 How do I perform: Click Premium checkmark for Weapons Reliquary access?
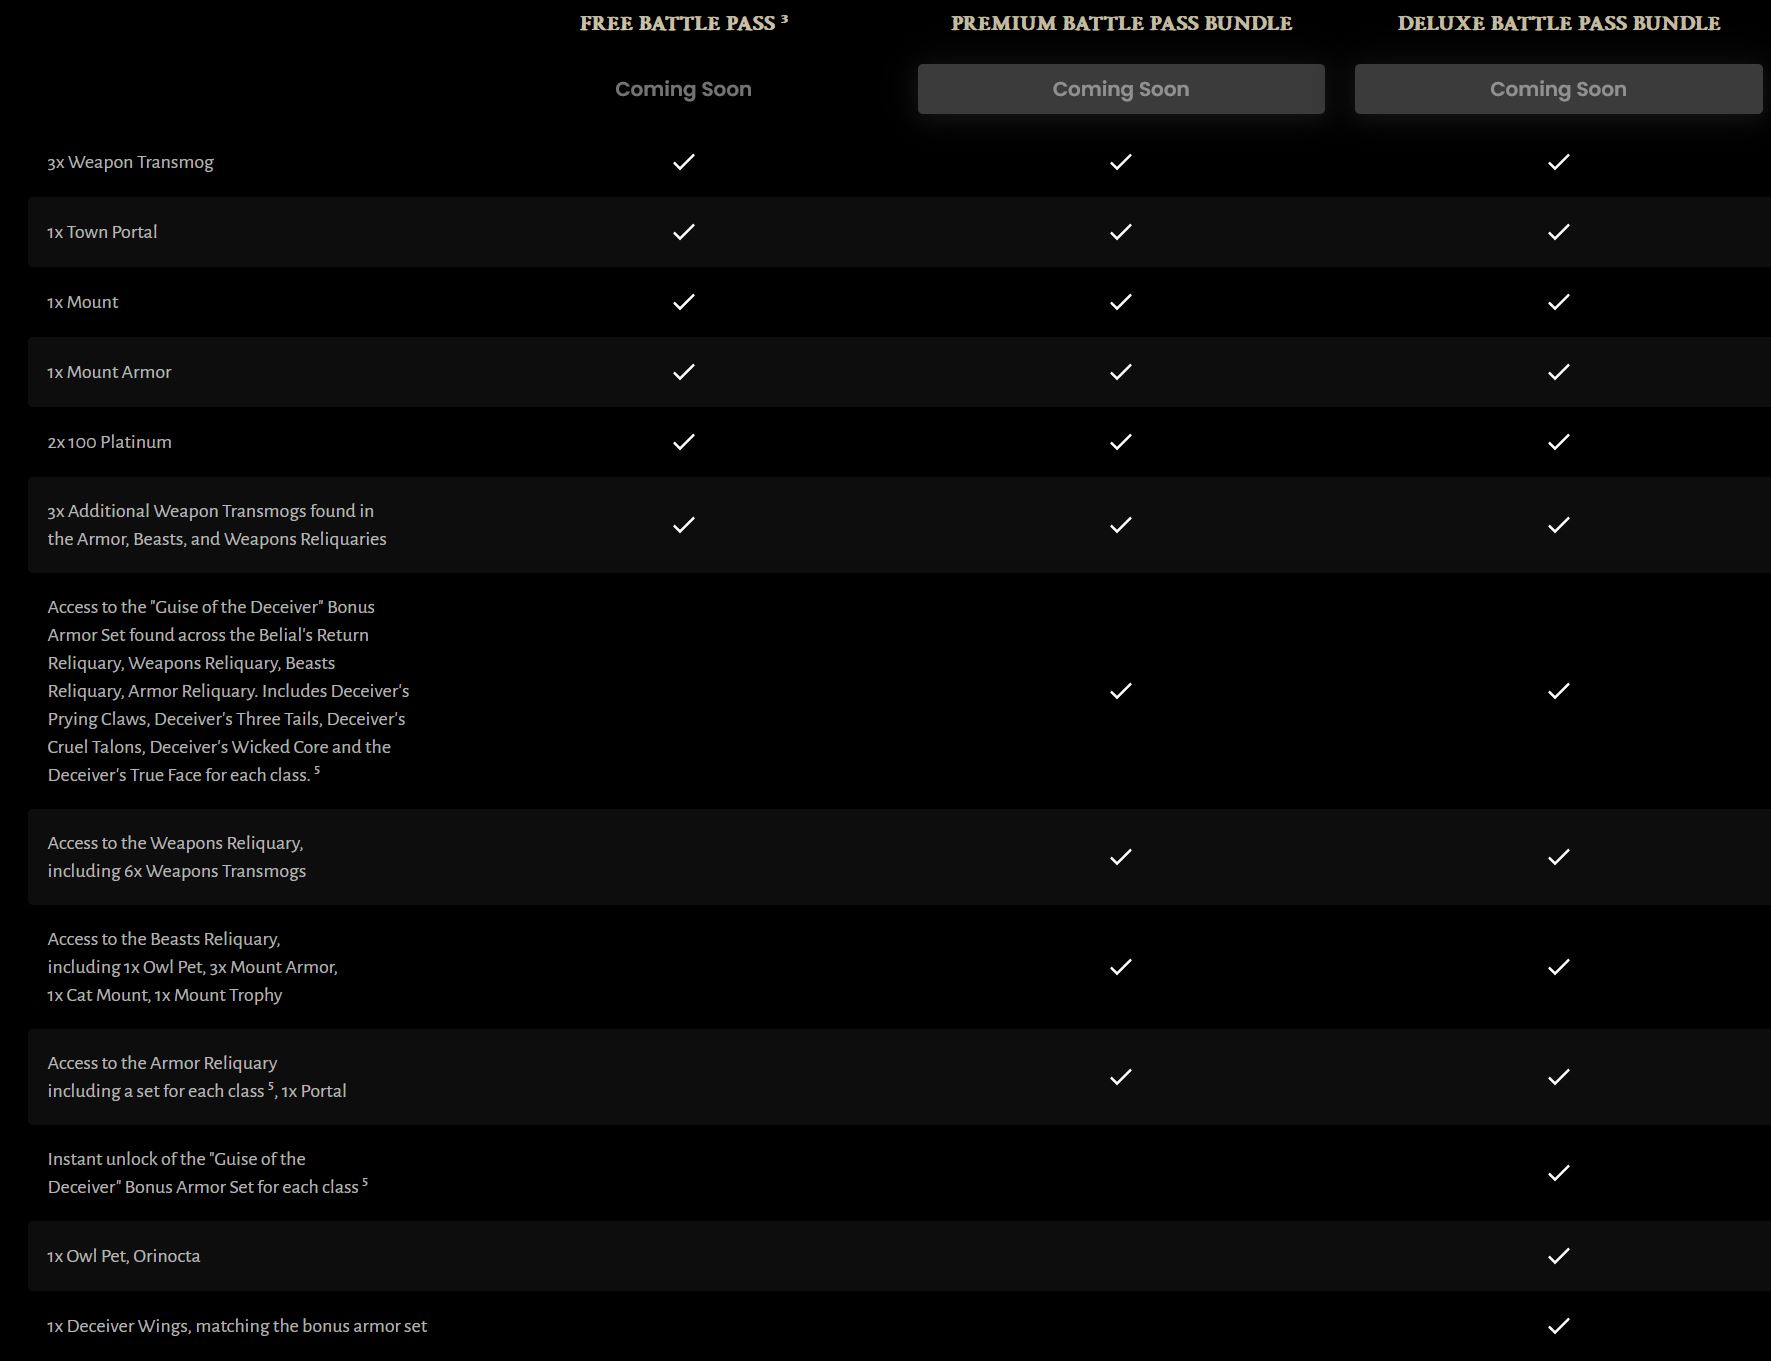[1121, 856]
